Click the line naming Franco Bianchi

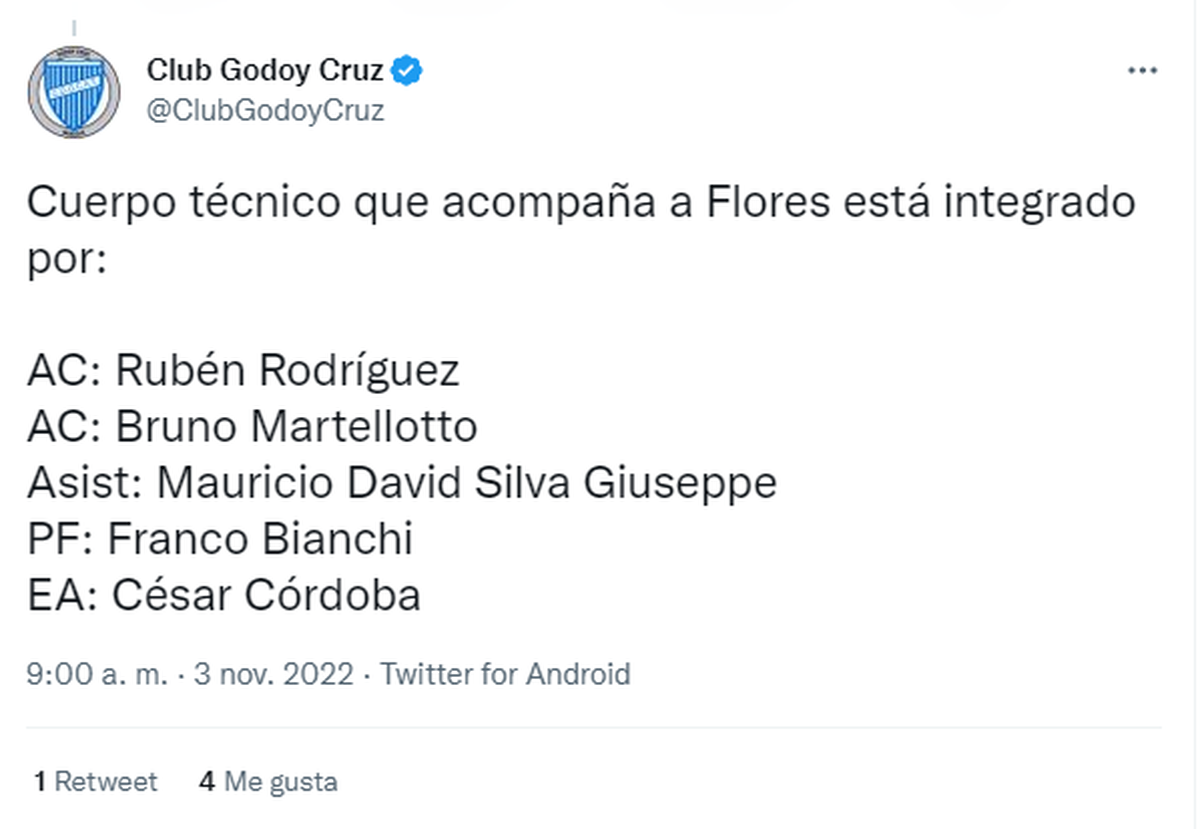(x=220, y=538)
